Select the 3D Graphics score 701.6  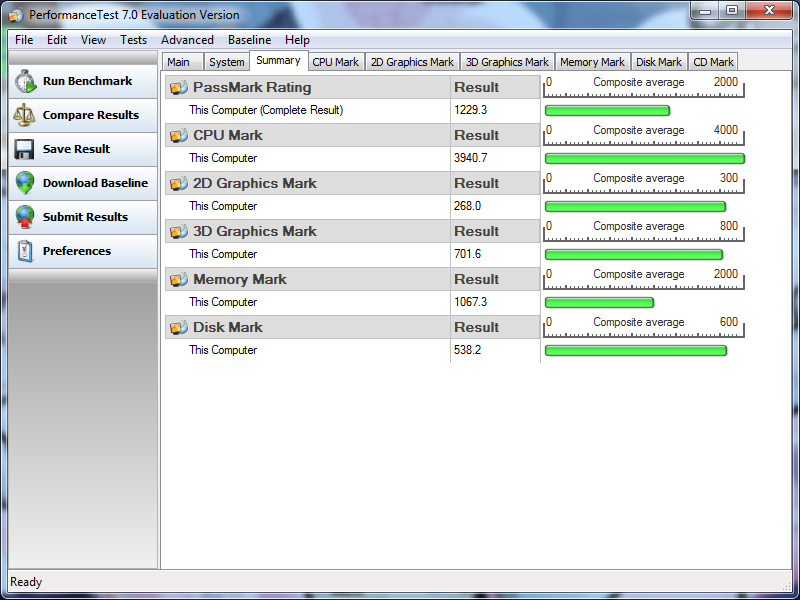point(467,254)
